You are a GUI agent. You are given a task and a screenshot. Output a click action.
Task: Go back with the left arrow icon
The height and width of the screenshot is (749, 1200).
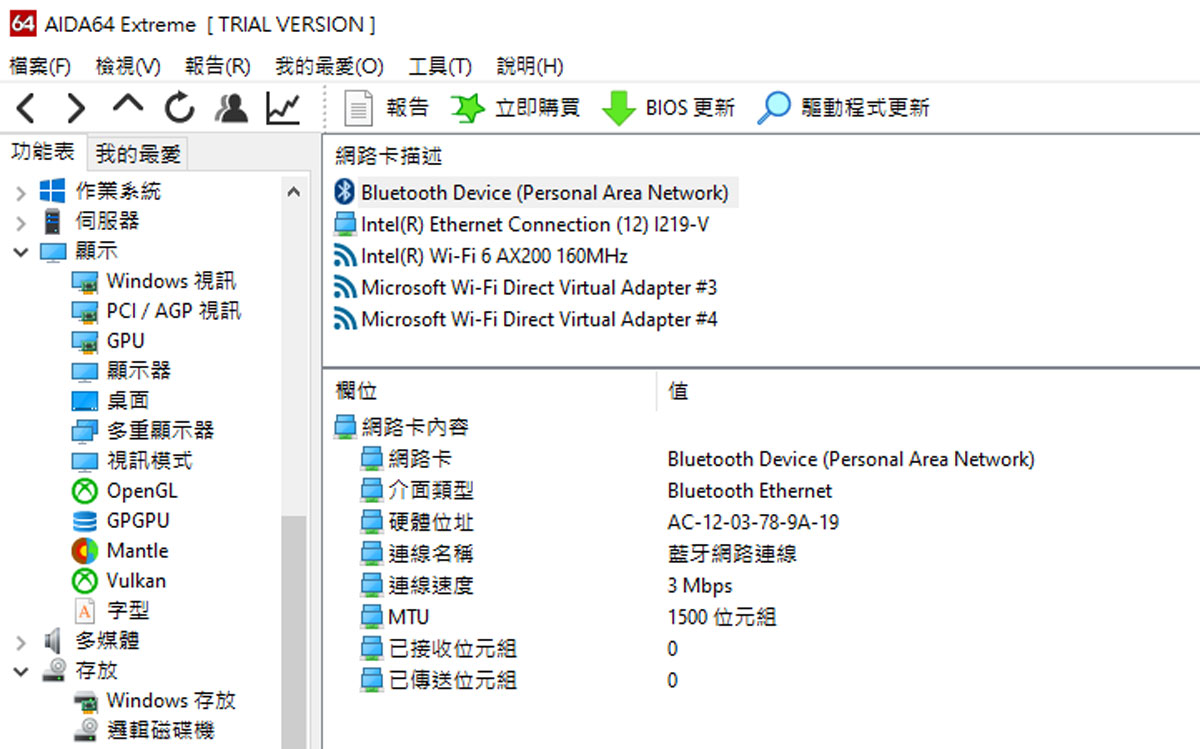click(x=25, y=107)
